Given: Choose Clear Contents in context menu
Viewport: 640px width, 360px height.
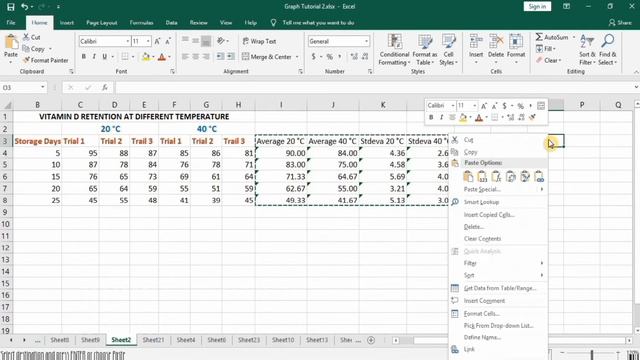Looking at the screenshot, I should click(482, 239).
